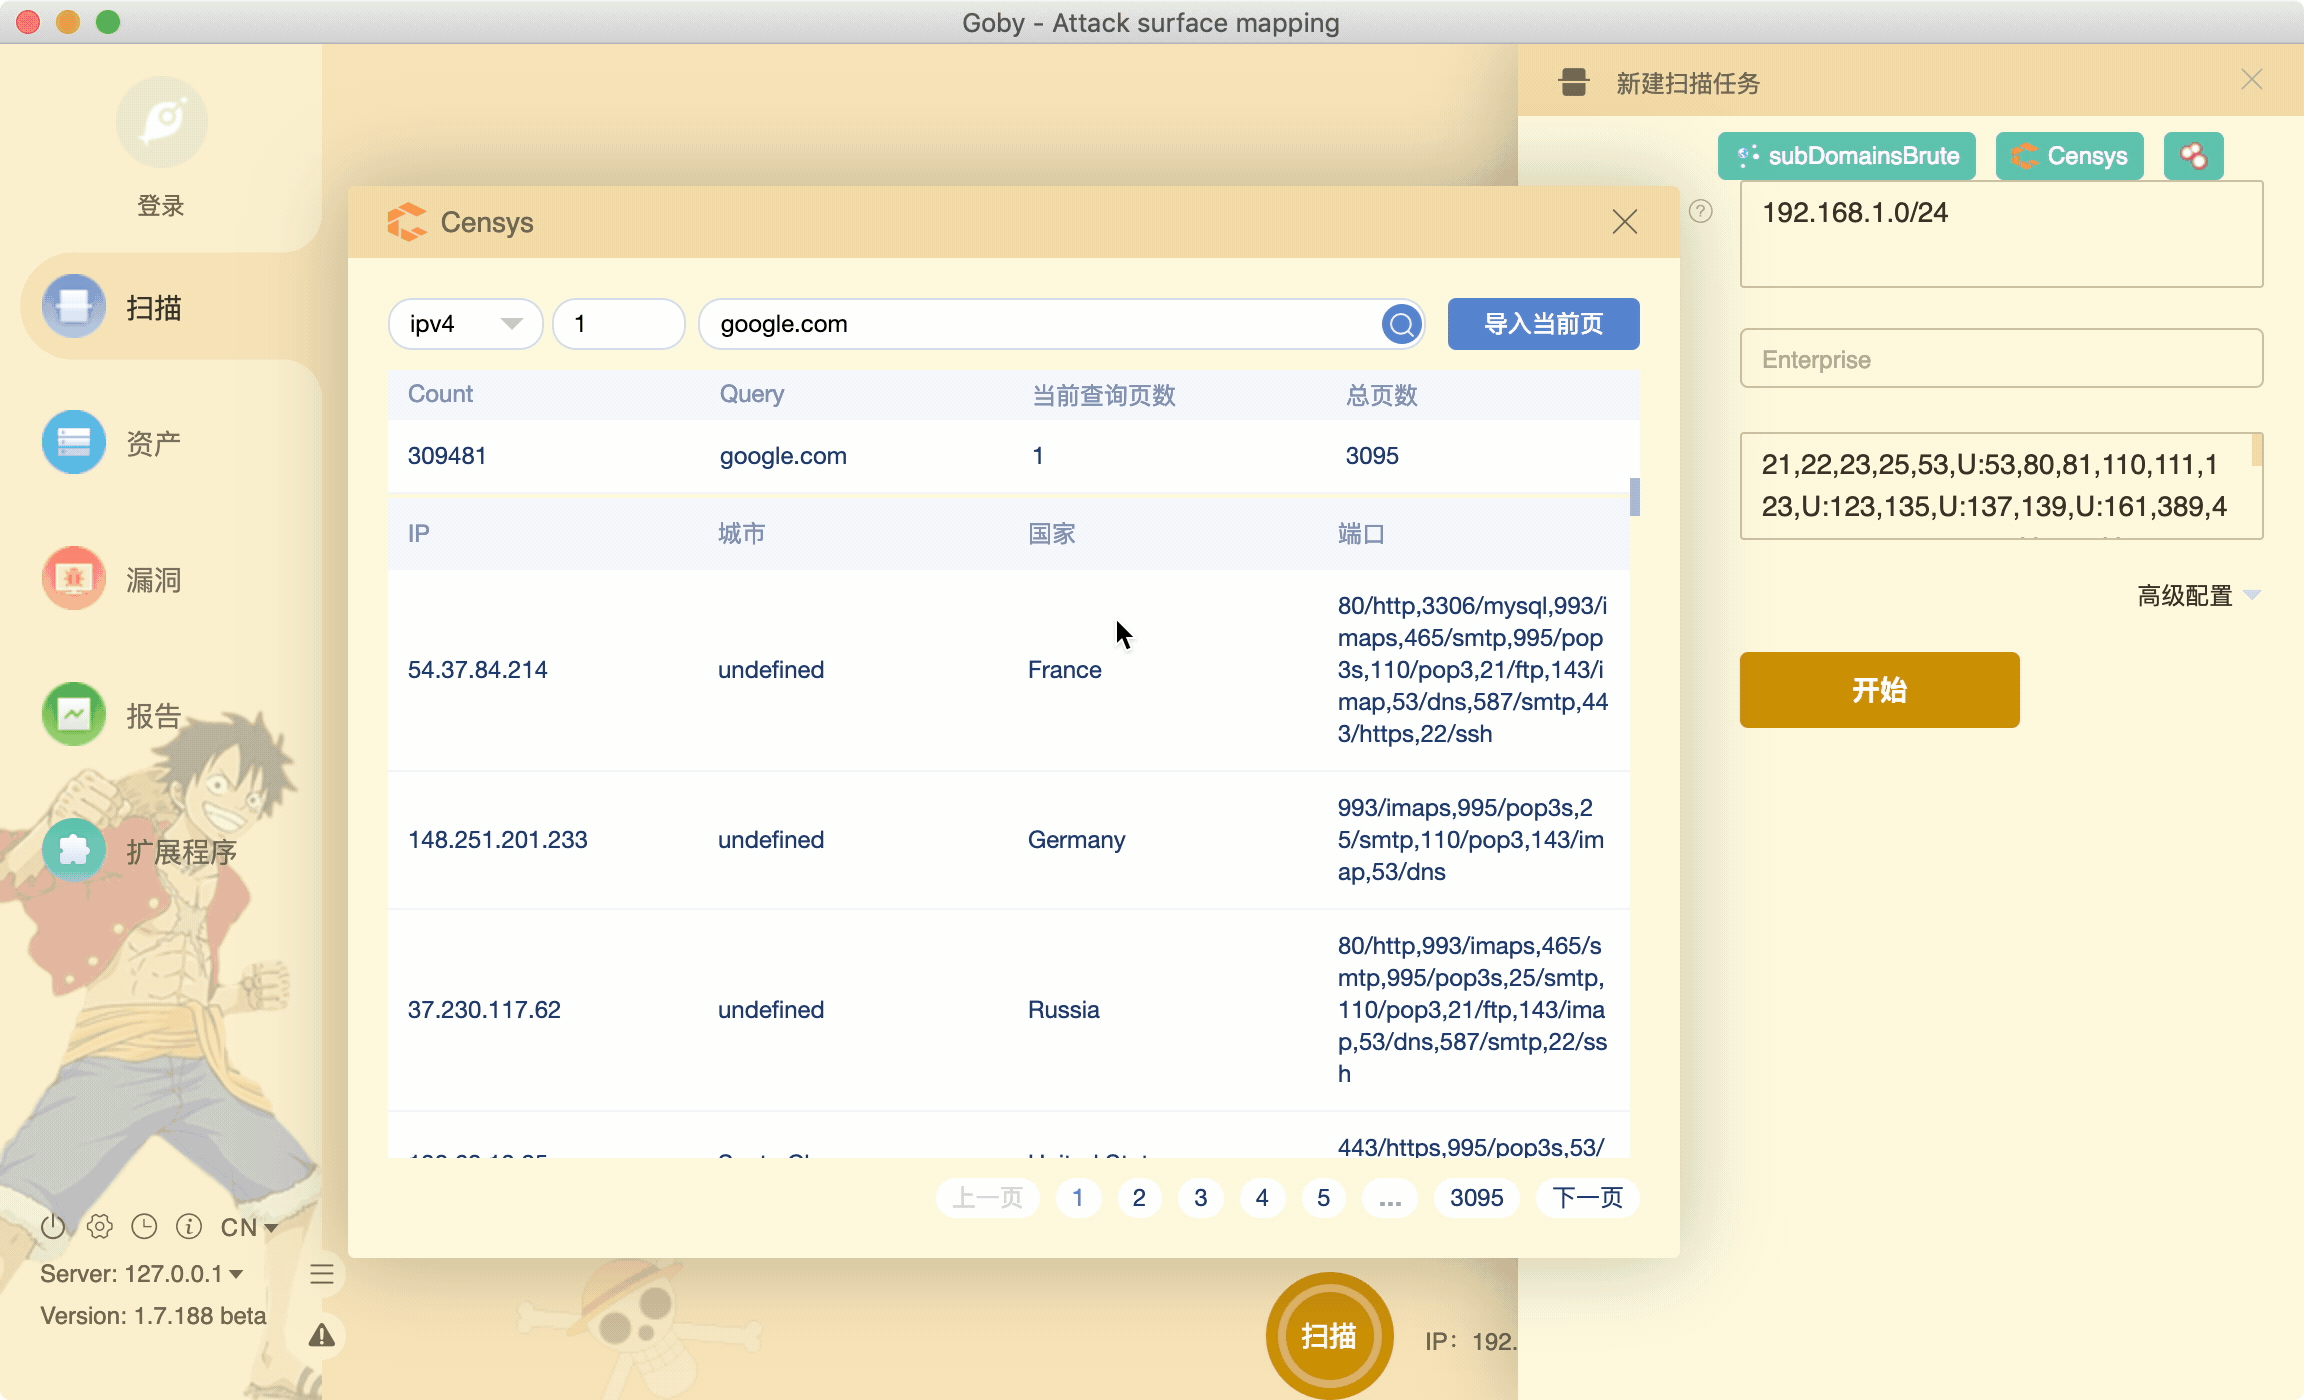This screenshot has height=1400, width=2304.
Task: Open the ipv4 type dropdown
Action: pyautogui.click(x=465, y=324)
